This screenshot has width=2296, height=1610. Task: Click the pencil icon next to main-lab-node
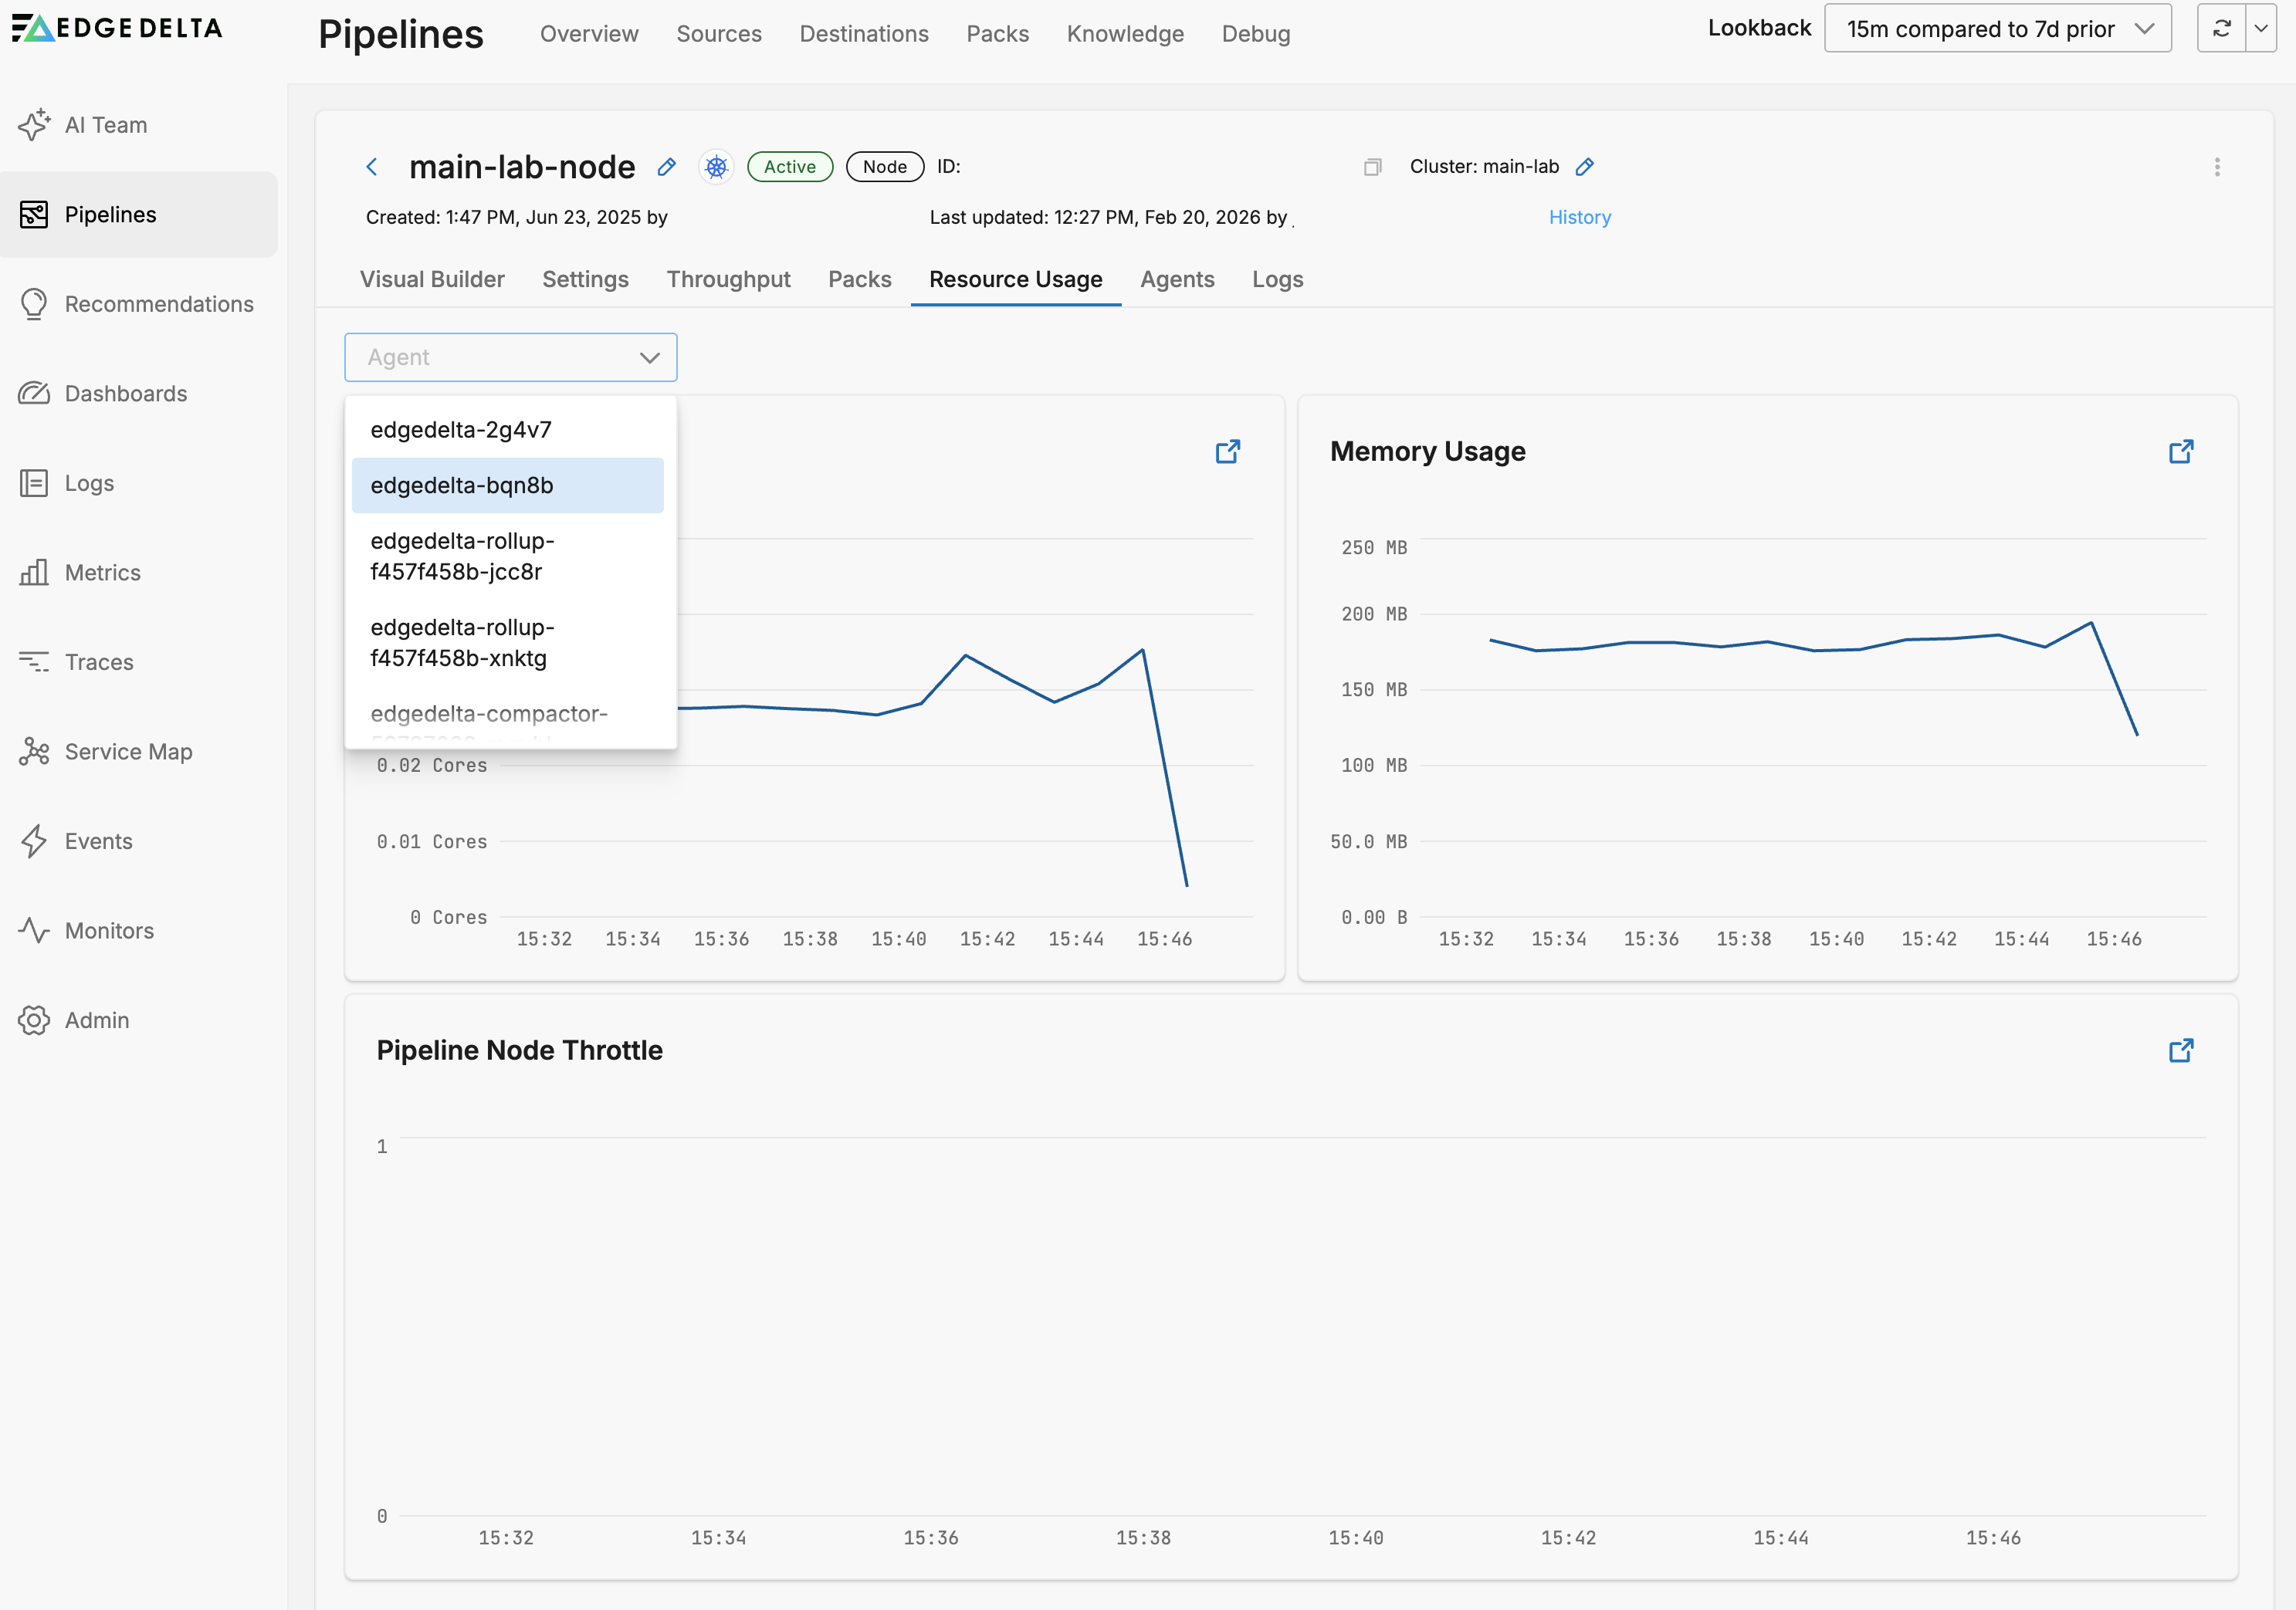coord(667,167)
